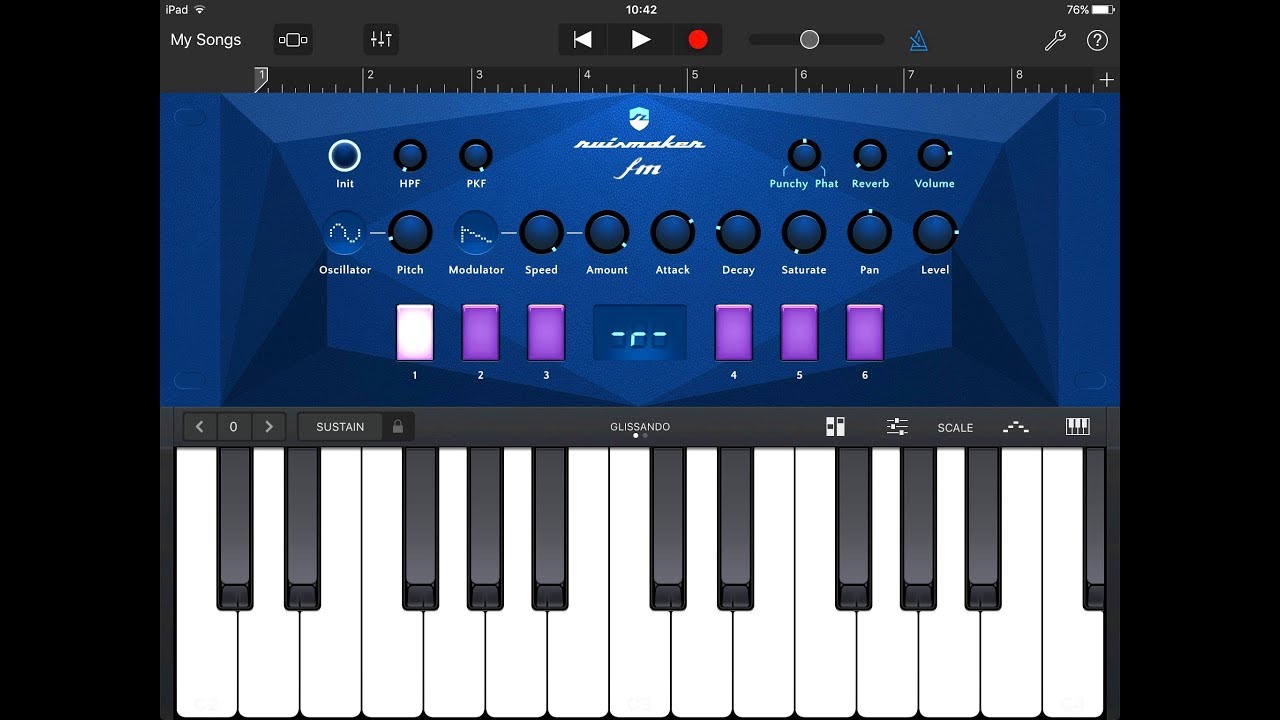The height and width of the screenshot is (720, 1280).
Task: Select drum pad 4
Action: [734, 333]
